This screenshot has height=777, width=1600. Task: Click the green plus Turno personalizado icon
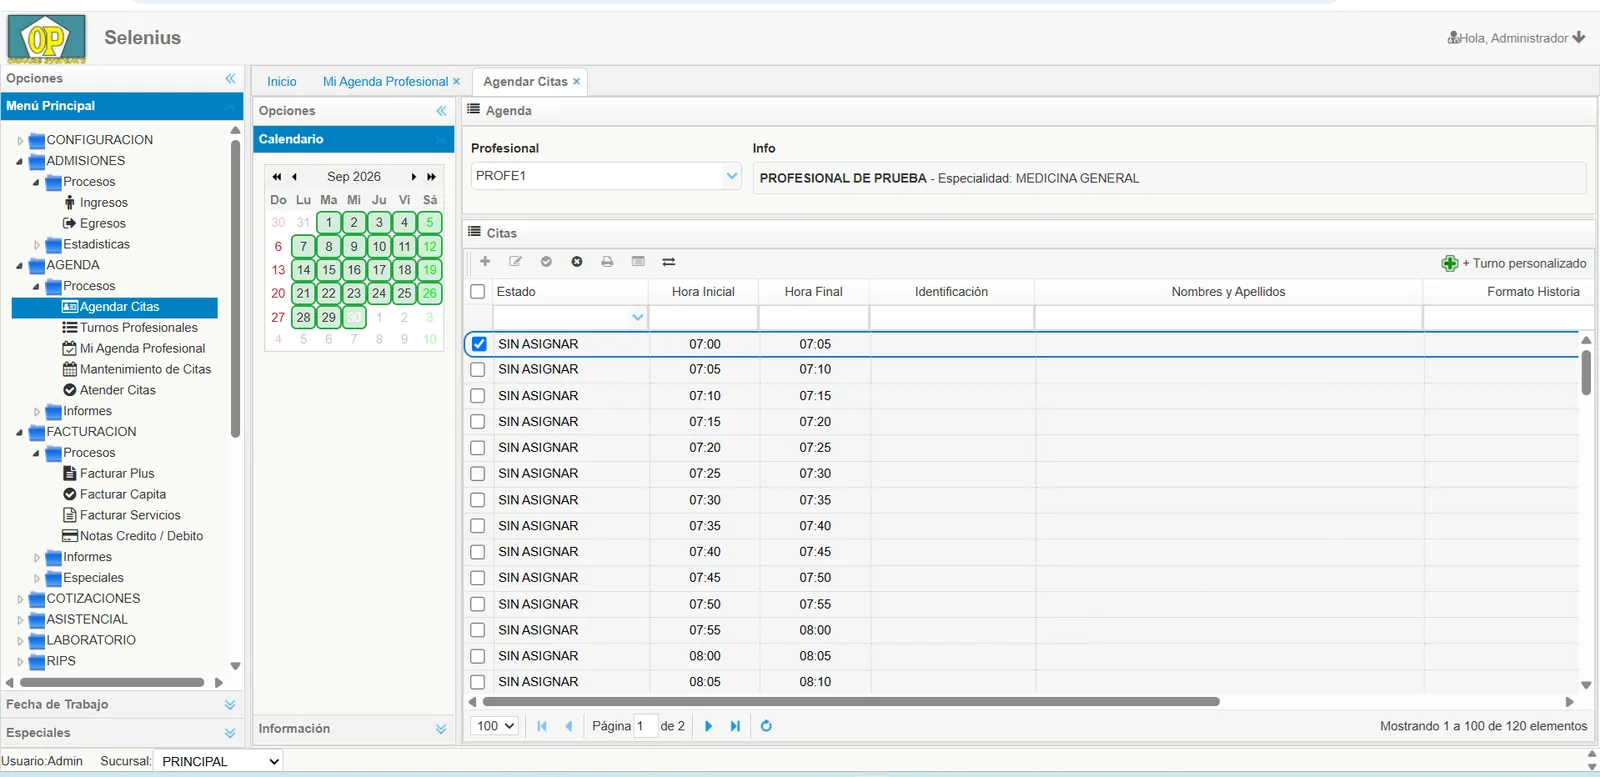coord(1450,263)
